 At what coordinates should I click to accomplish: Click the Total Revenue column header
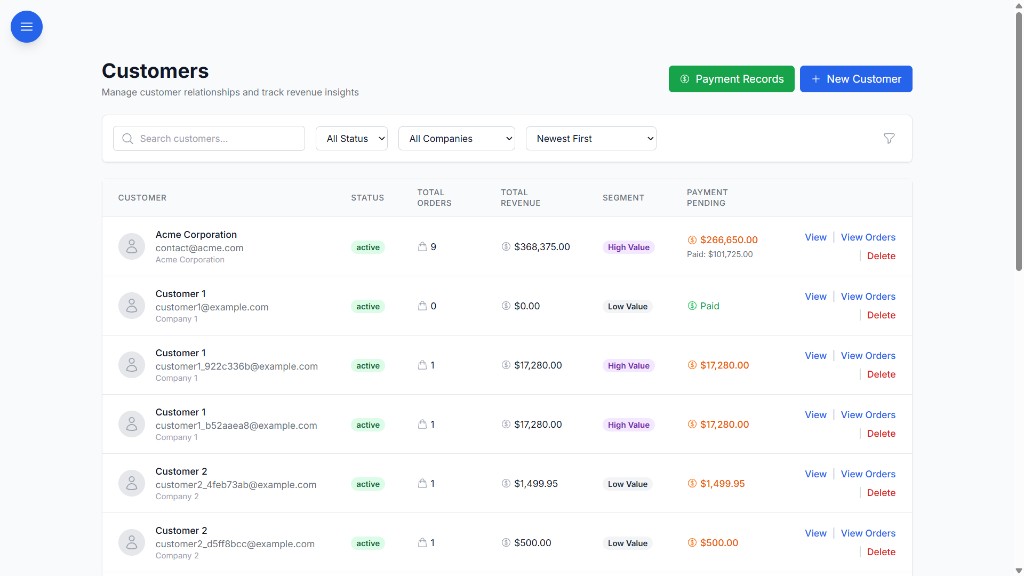click(x=520, y=198)
